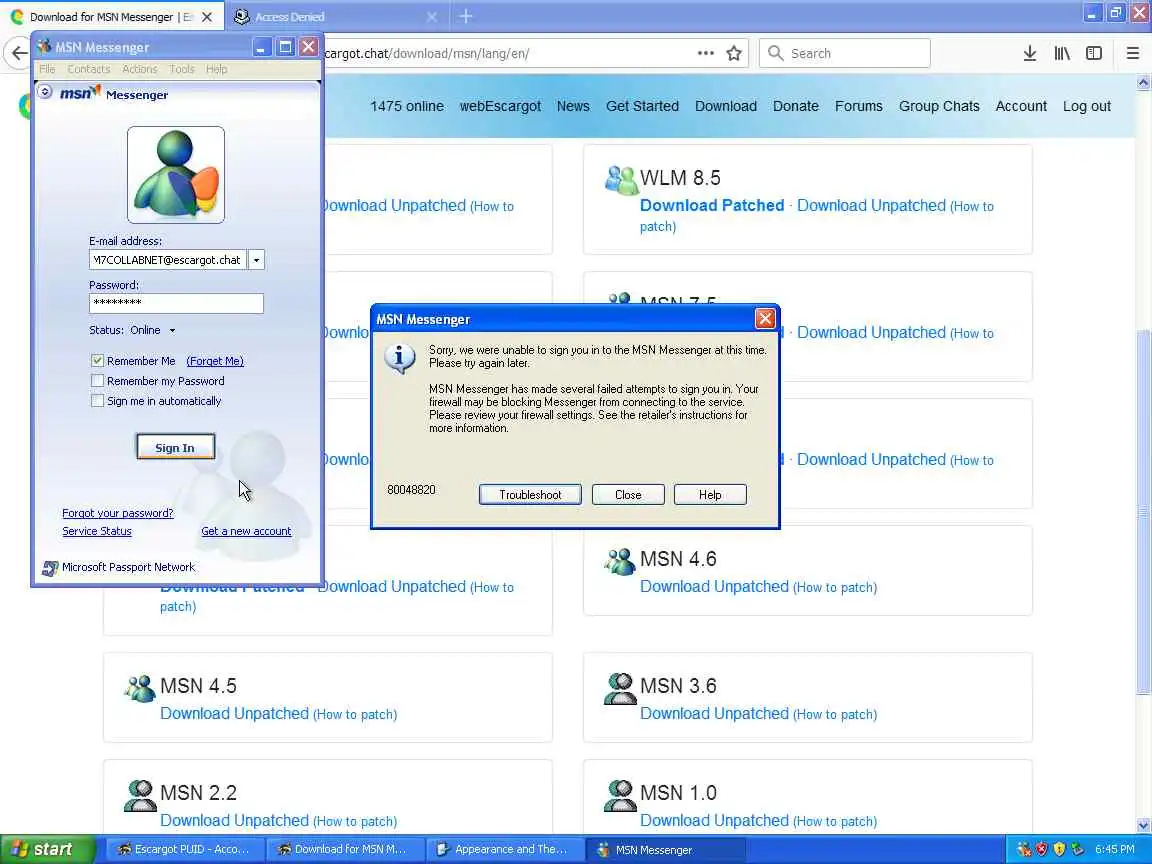
Task: Click the yellow security shield tray icon
Action: (x=1059, y=849)
